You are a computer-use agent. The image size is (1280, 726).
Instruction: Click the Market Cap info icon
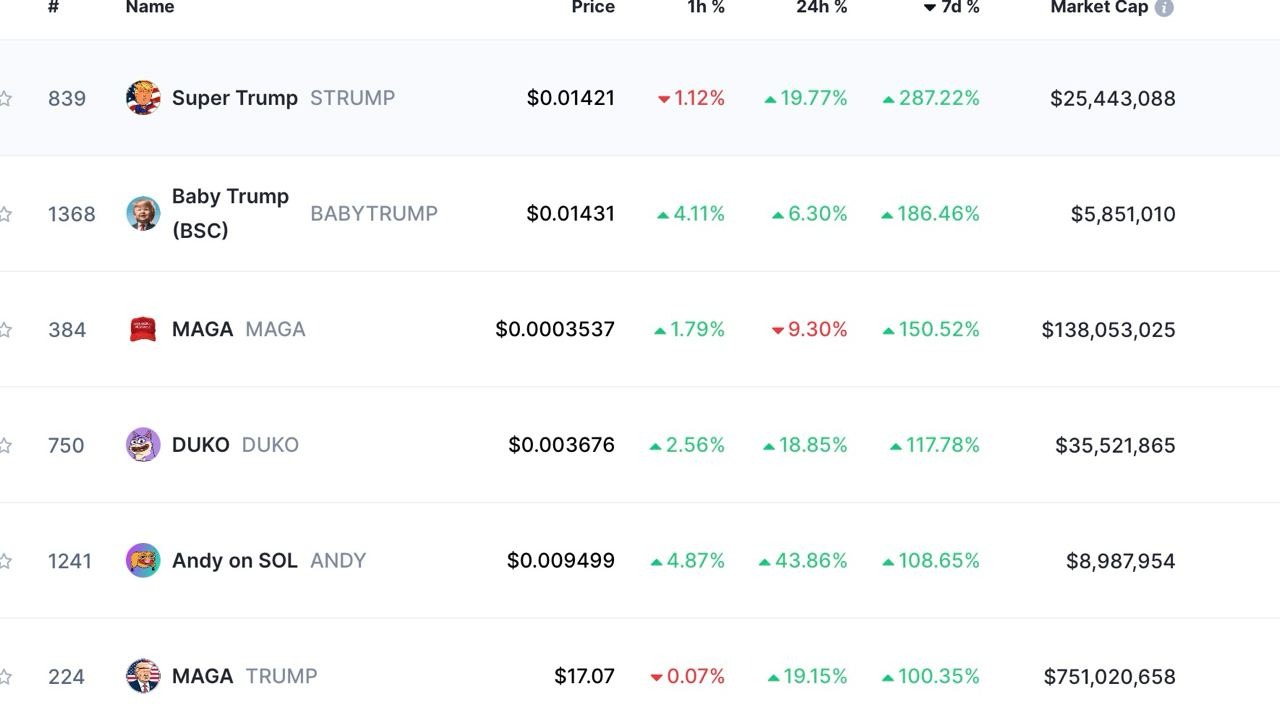[1164, 8]
